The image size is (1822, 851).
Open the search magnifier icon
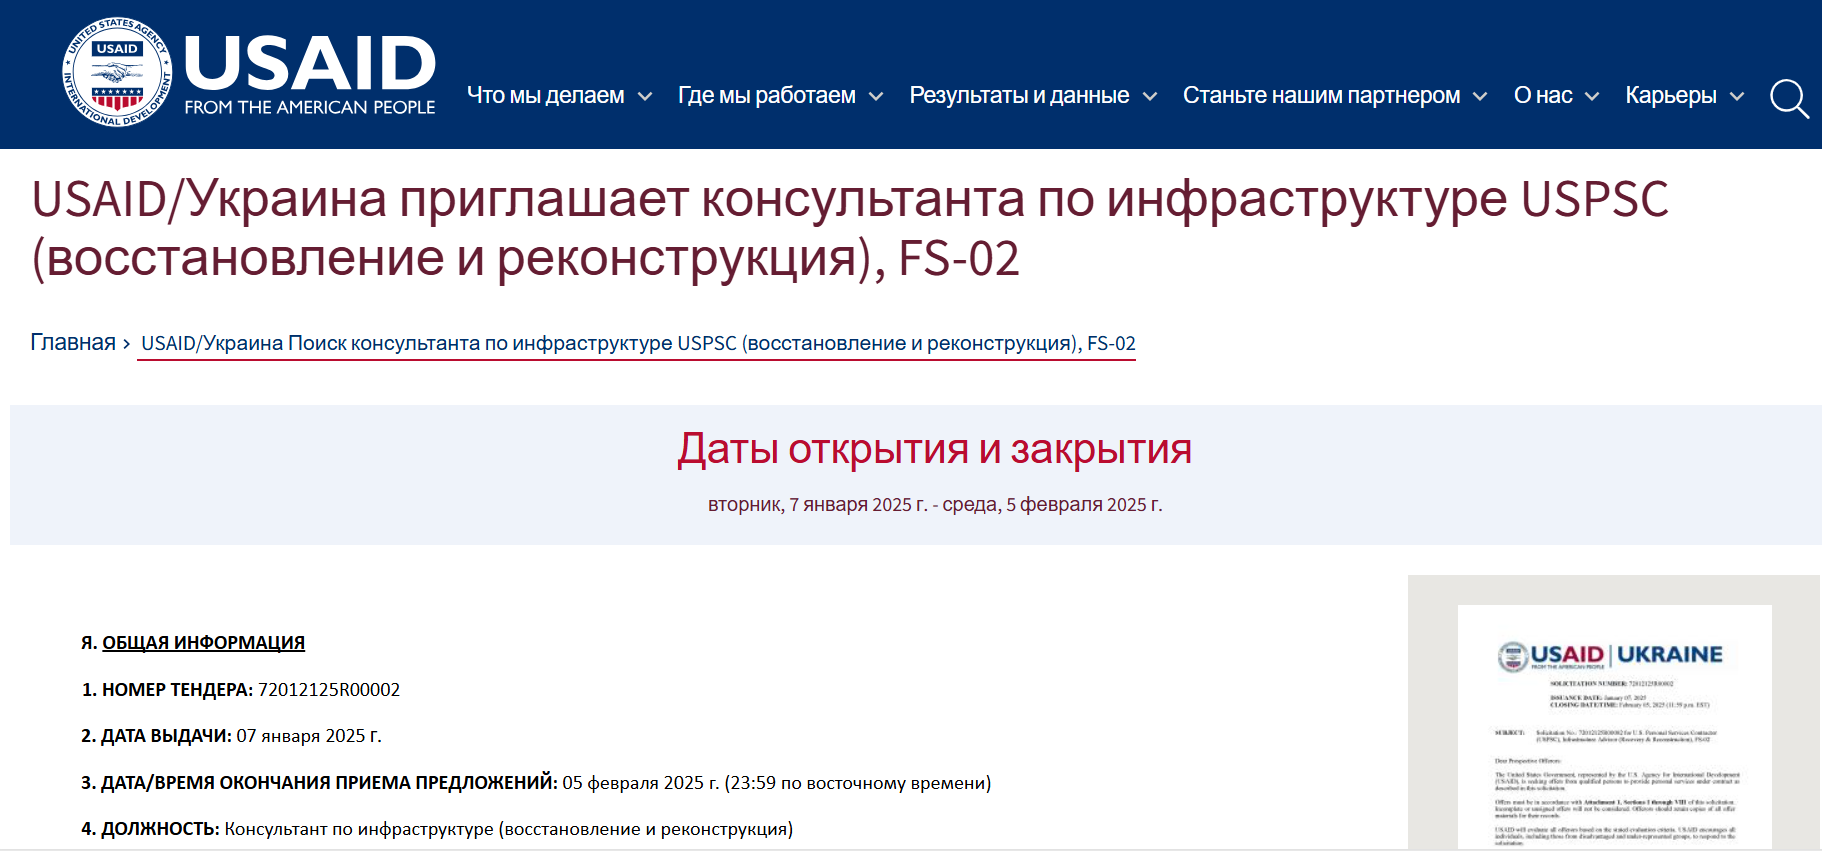[1789, 99]
